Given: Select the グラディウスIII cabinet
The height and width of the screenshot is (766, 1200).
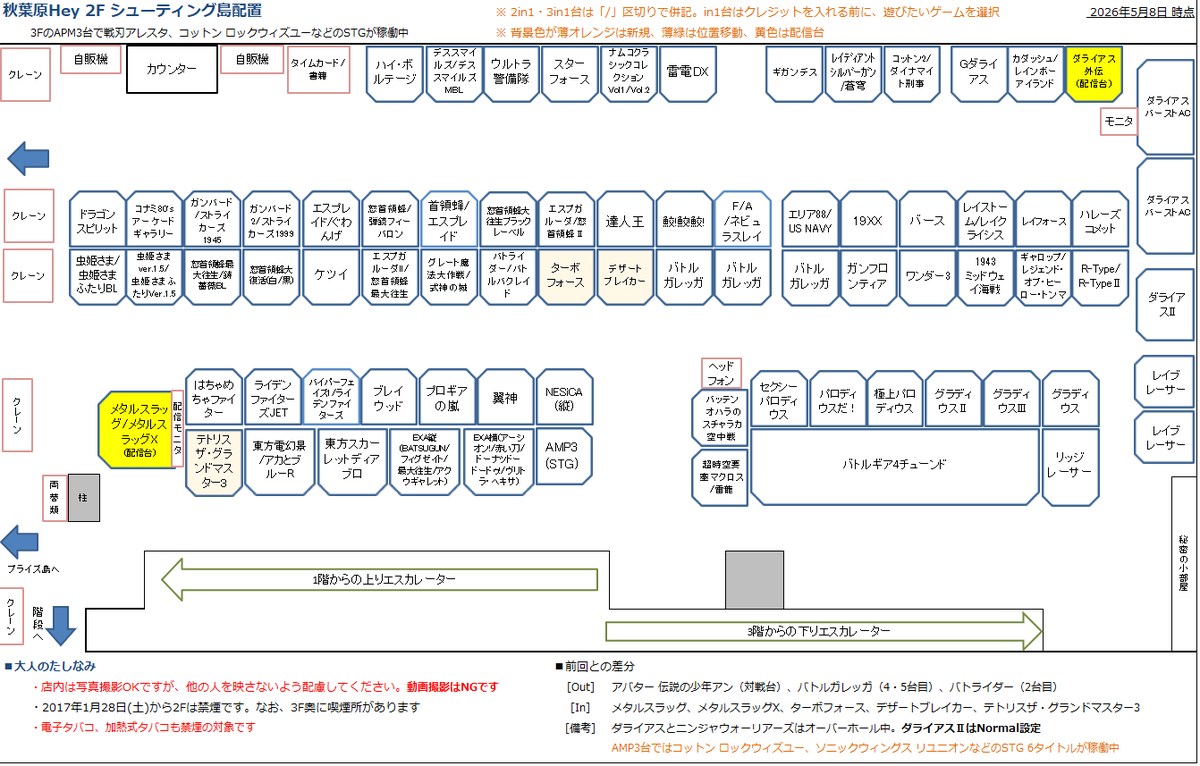Looking at the screenshot, I should click(x=1012, y=400).
